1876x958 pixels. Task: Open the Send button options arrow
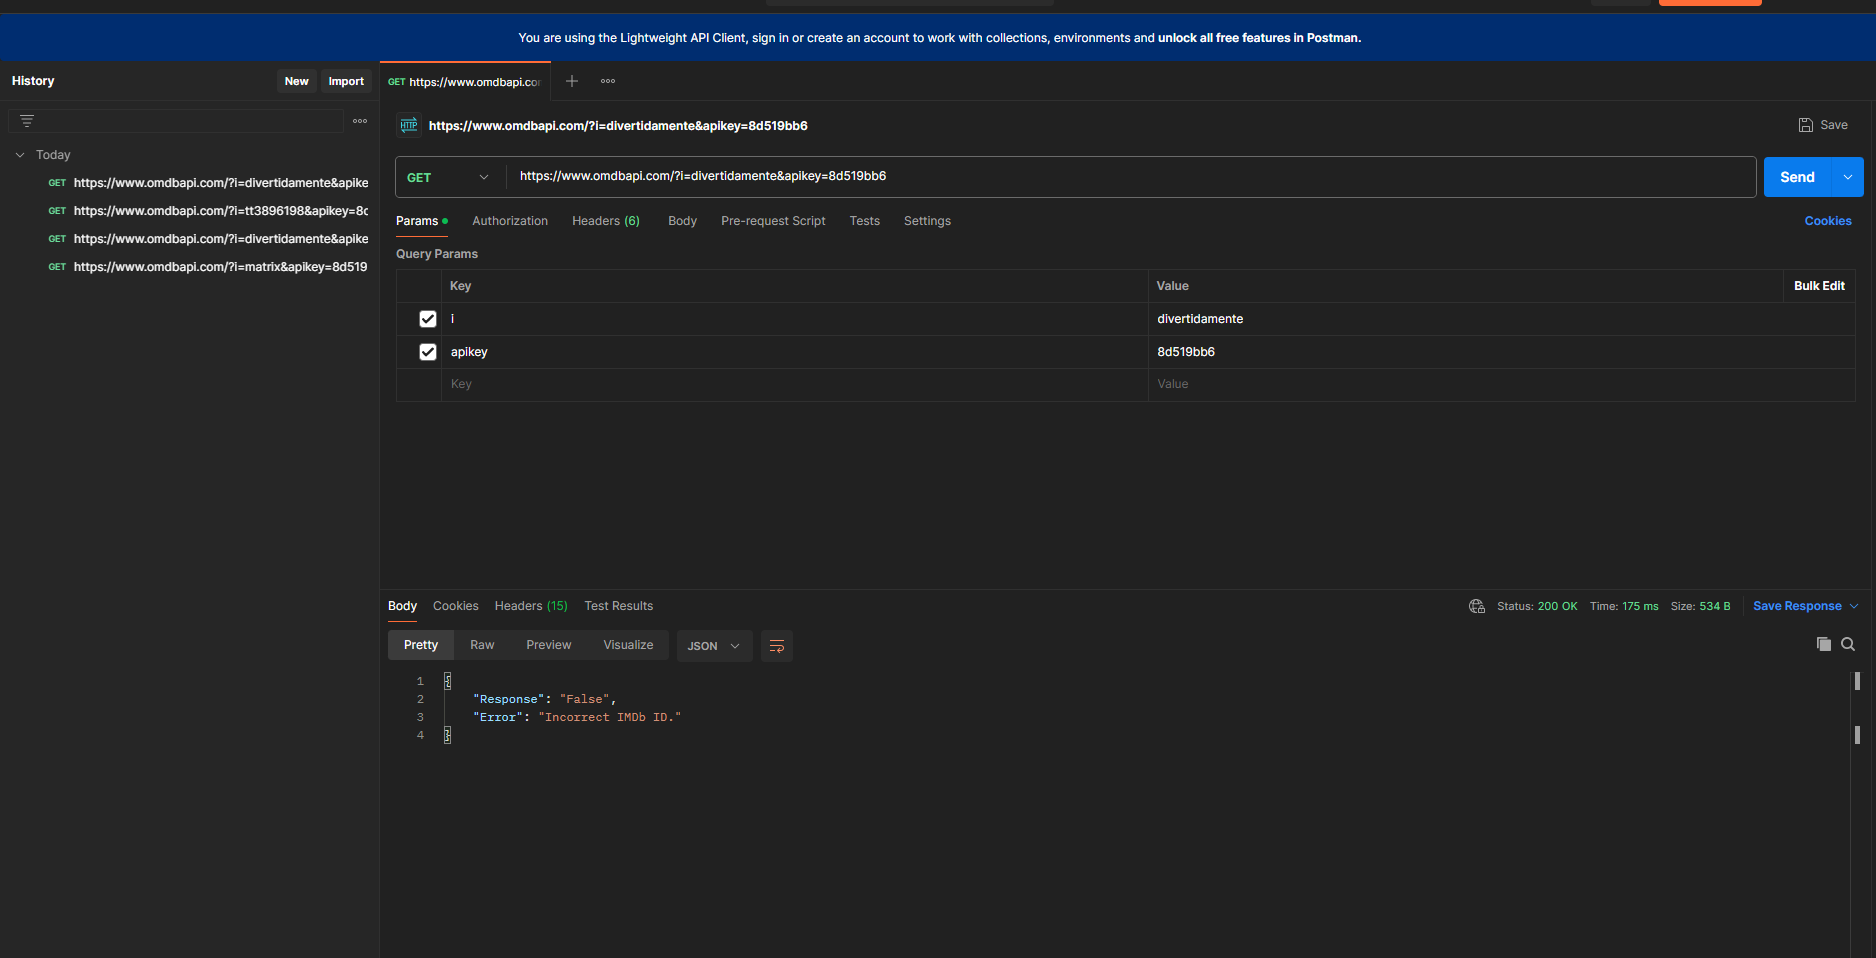(1847, 177)
